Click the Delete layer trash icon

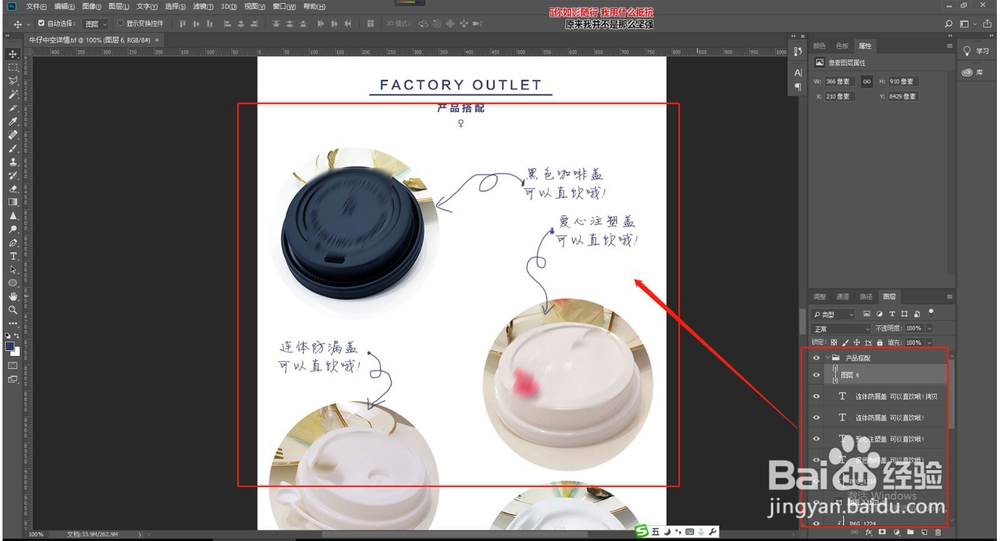pos(938,532)
